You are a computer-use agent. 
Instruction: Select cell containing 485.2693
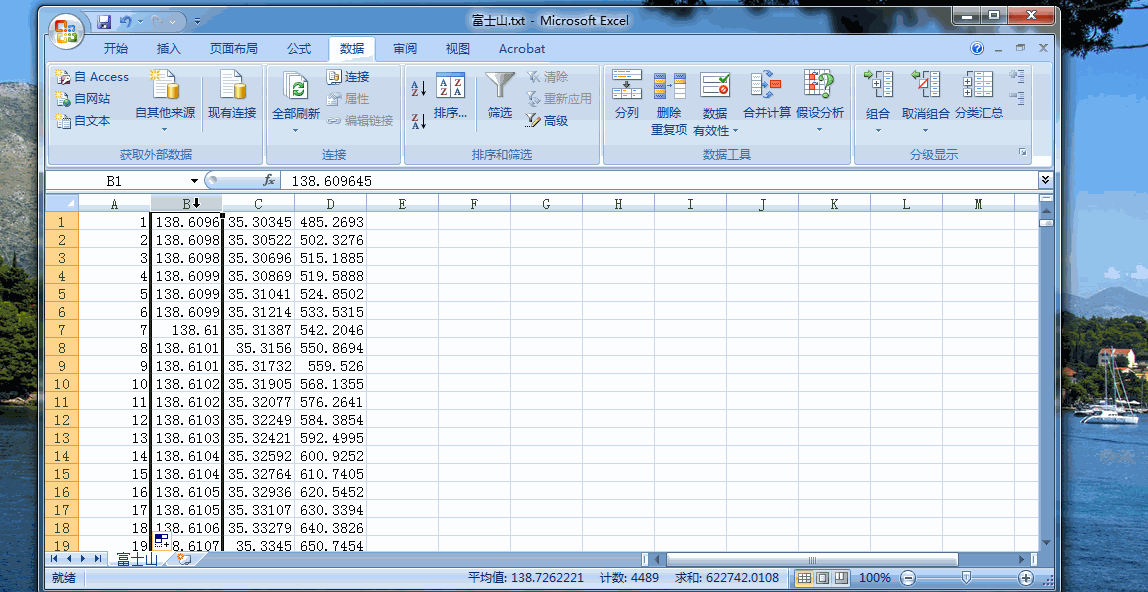click(x=330, y=222)
